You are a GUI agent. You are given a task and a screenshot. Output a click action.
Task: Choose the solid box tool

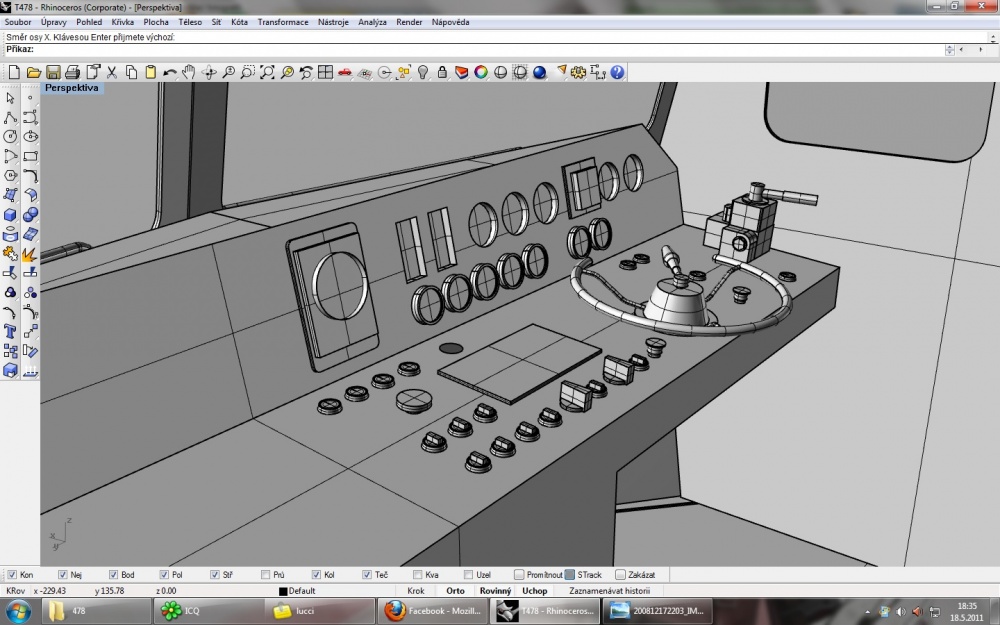tap(10, 215)
